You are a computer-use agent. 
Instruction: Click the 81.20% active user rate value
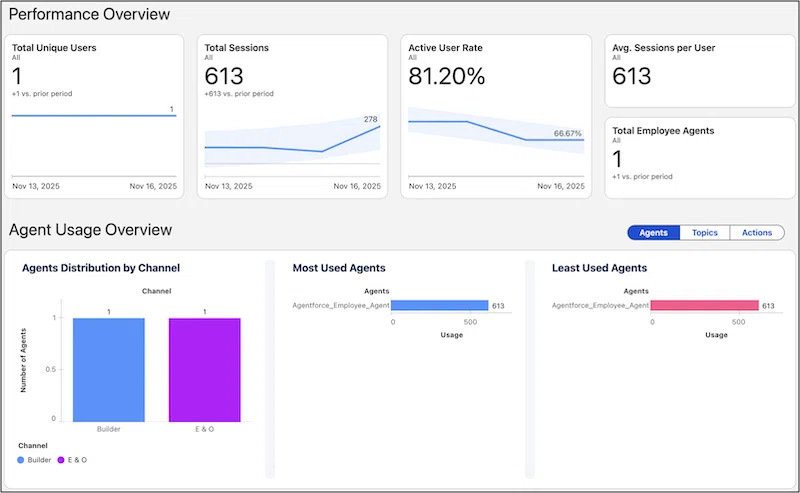point(446,76)
